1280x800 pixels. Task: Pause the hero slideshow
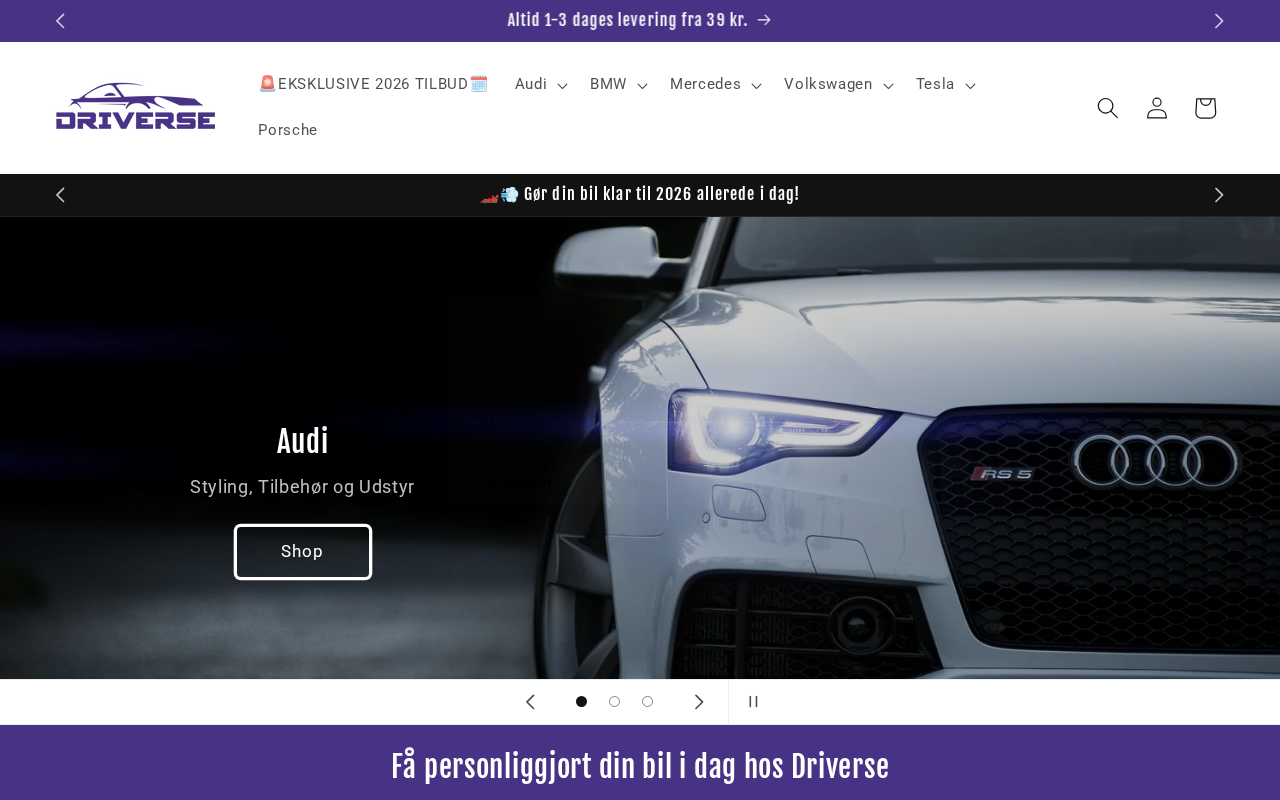pos(753,702)
